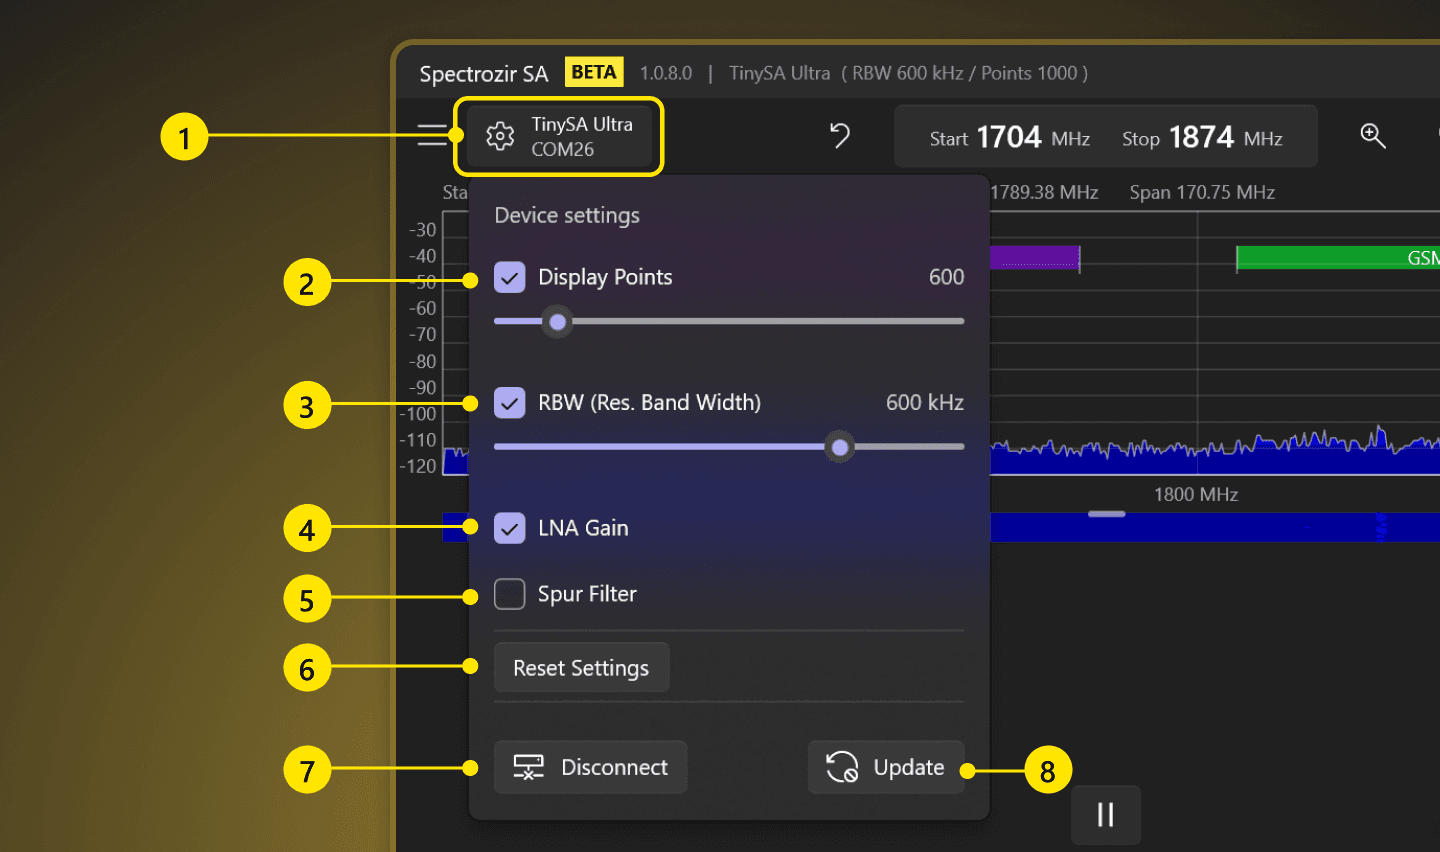This screenshot has height=852, width=1440.
Task: Pause the sweep with pause button
Action: coord(1106,814)
